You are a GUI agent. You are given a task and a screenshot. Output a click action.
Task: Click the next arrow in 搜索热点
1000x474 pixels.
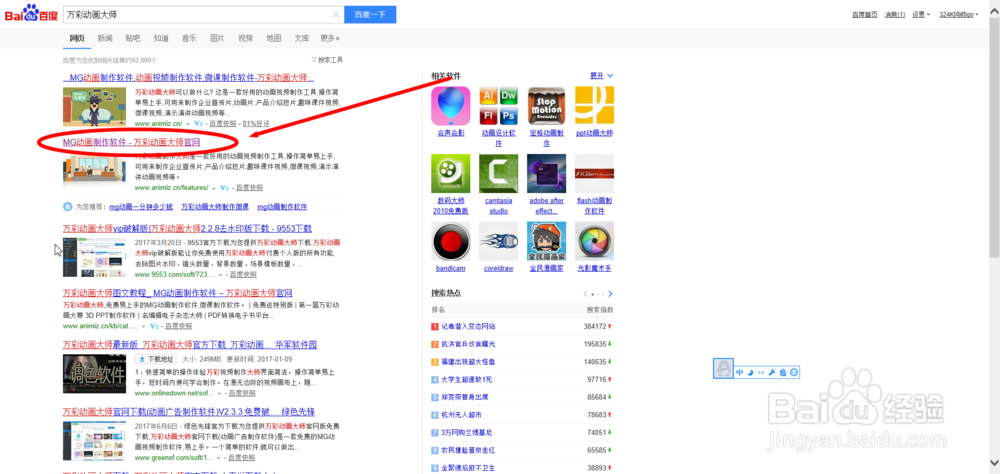pyautogui.click(x=610, y=294)
